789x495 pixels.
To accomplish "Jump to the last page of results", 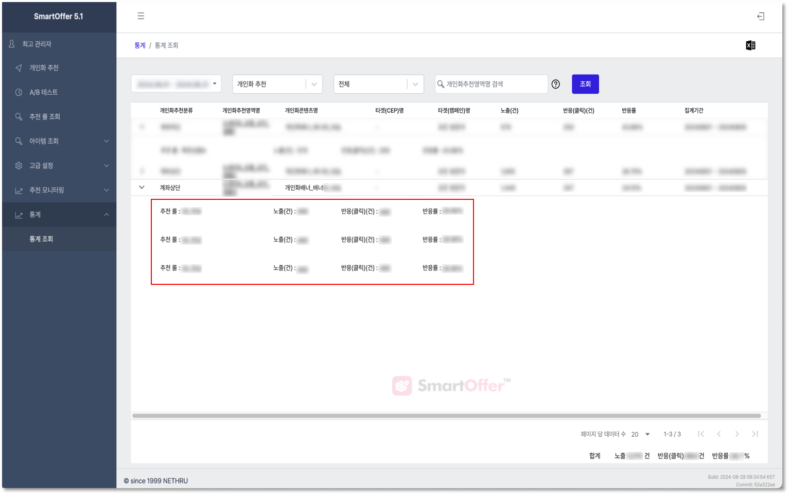I will tap(755, 433).
